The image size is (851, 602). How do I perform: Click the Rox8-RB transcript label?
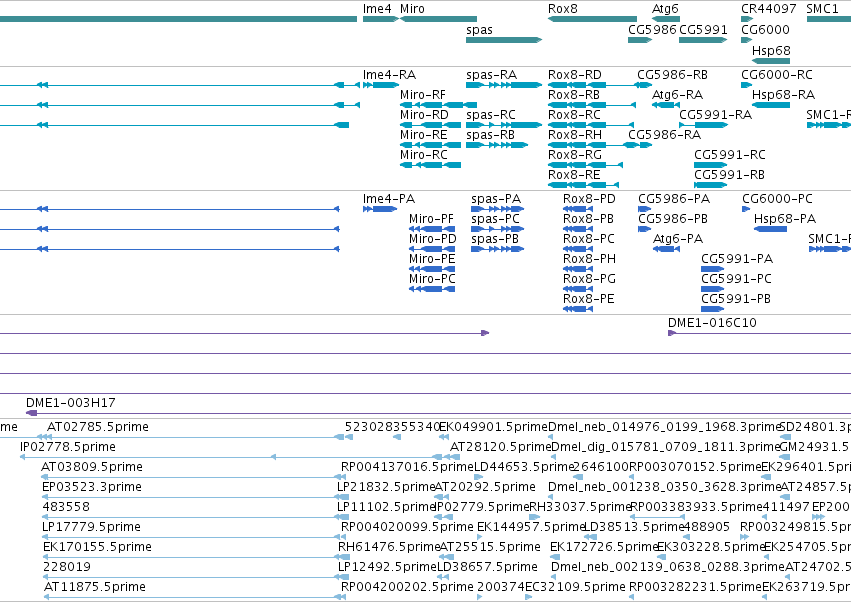pyautogui.click(x=574, y=95)
